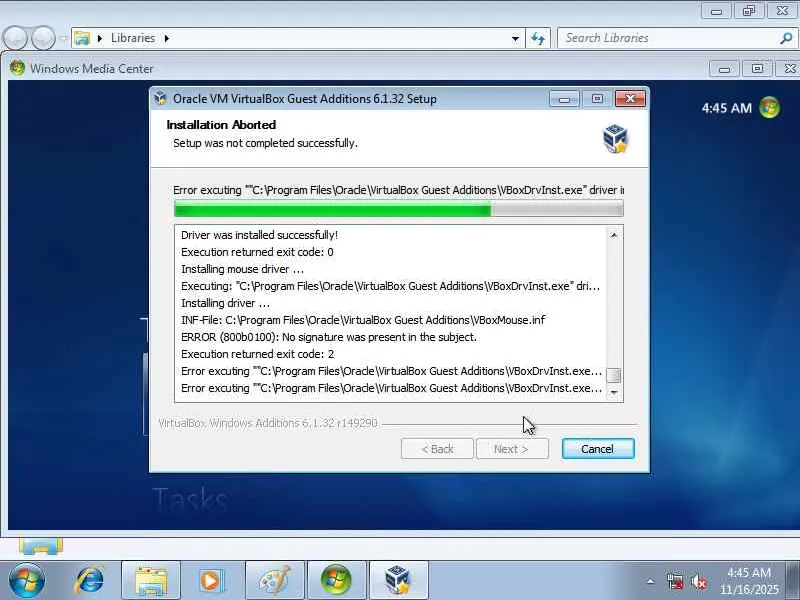
Task: Minimize the Guest Additions Setup window
Action: (564, 98)
